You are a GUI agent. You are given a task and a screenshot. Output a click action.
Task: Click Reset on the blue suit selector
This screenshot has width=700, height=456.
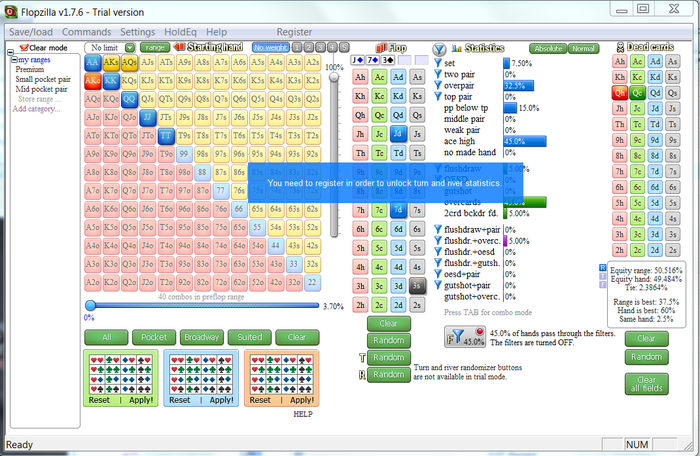(179, 400)
